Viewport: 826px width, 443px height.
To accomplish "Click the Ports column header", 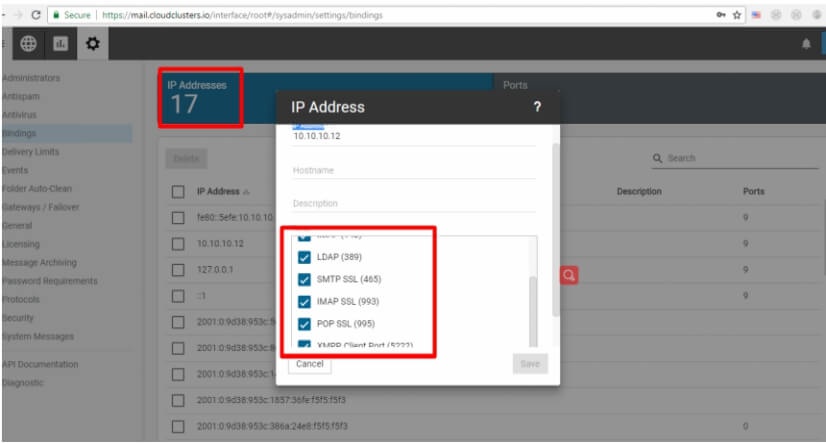I will [x=753, y=191].
